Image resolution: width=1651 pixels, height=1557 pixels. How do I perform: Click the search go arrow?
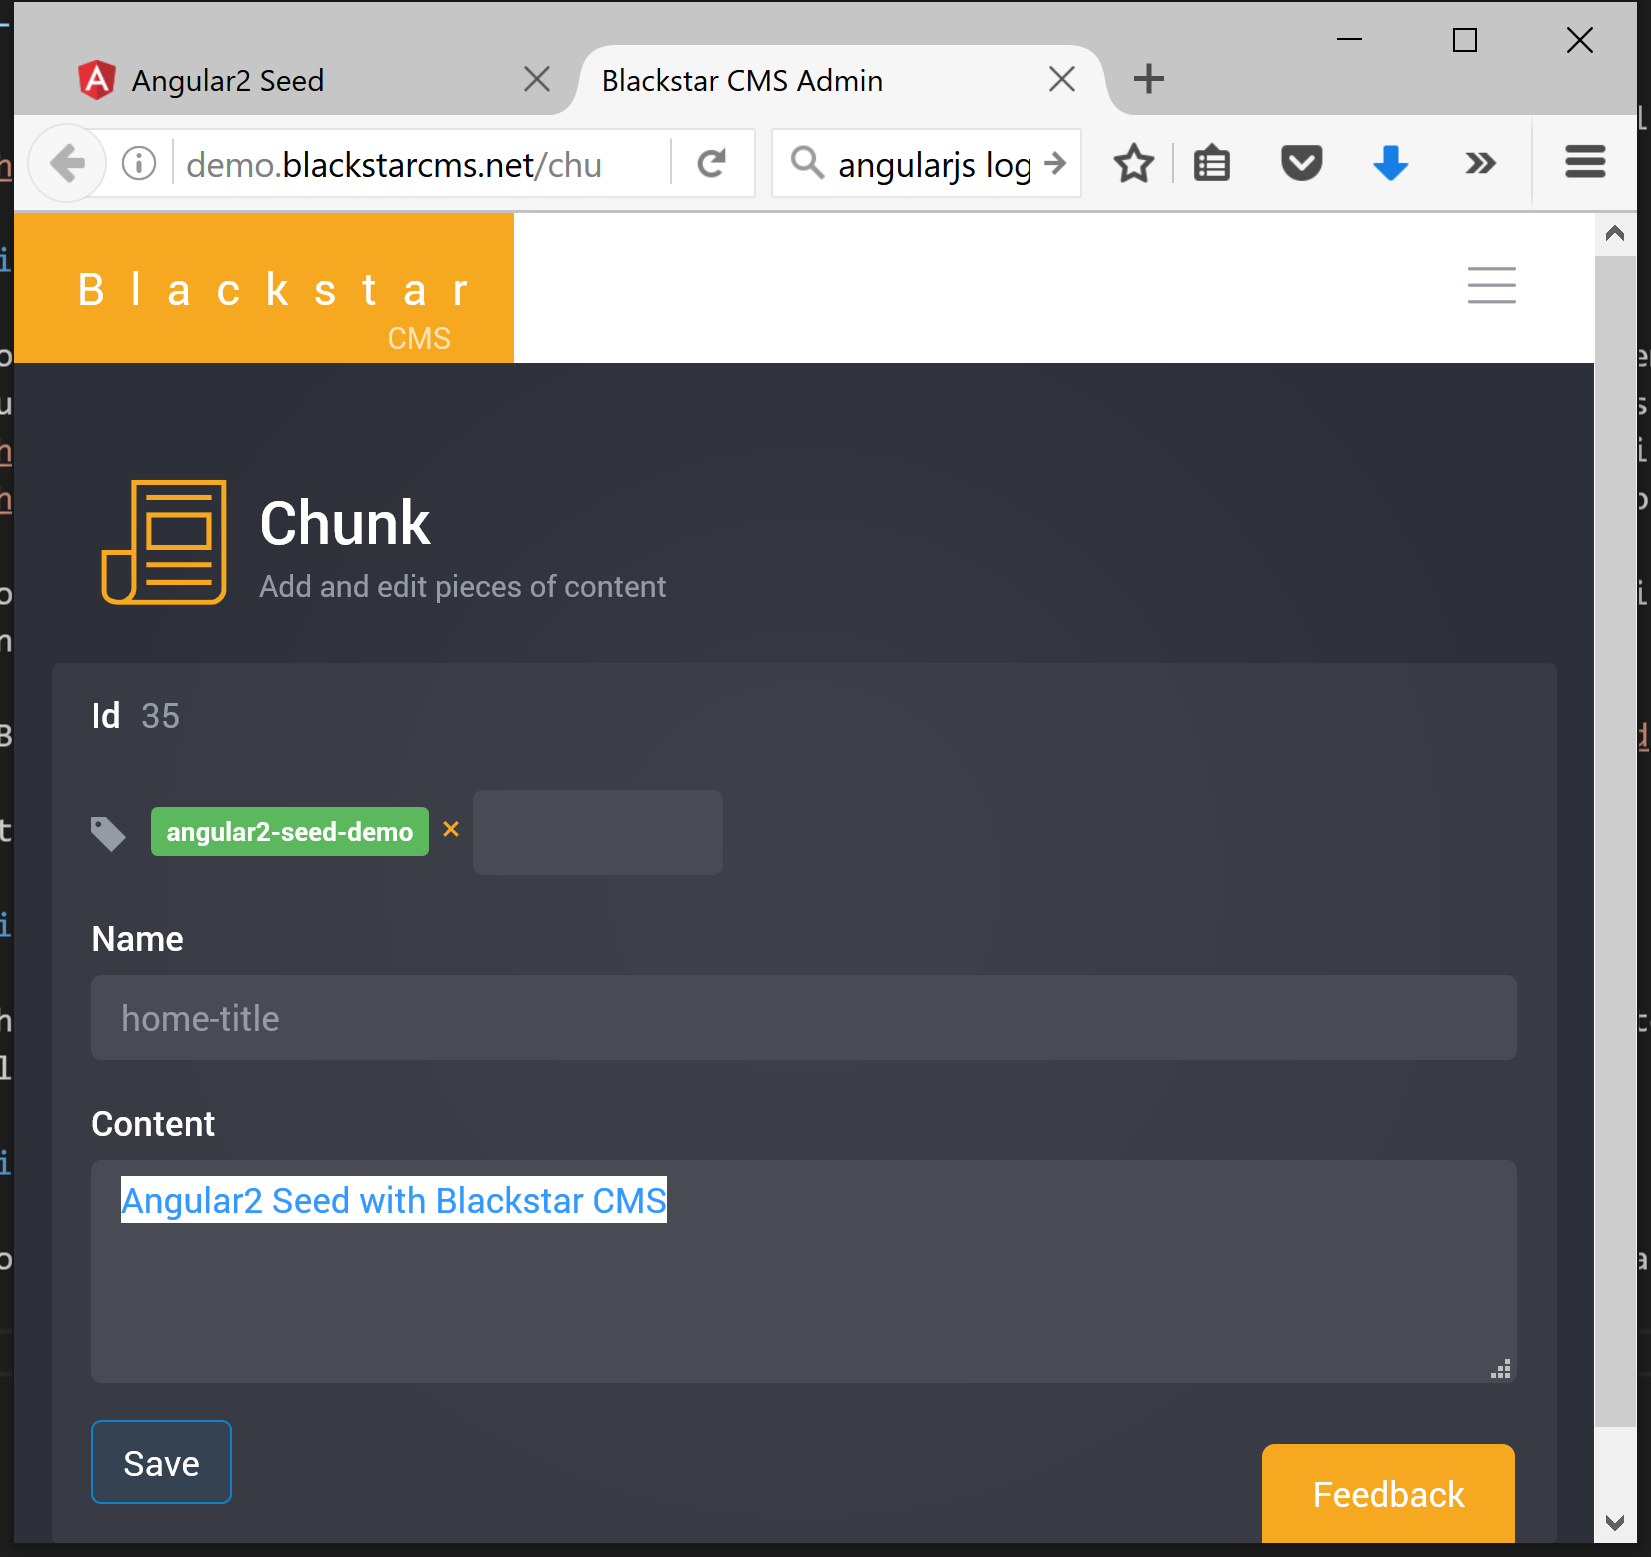coord(1055,162)
